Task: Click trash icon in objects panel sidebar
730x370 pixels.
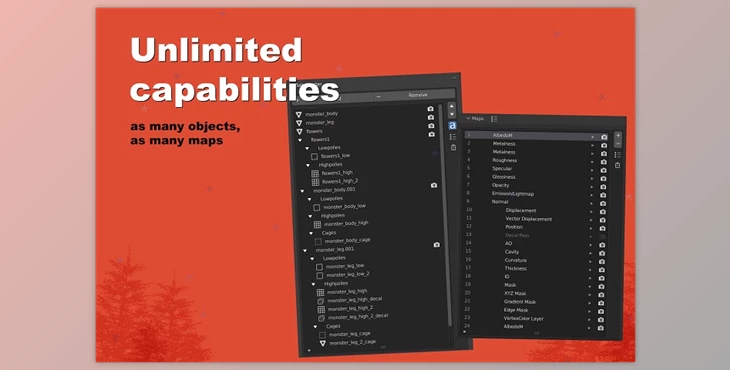Action: point(453,148)
